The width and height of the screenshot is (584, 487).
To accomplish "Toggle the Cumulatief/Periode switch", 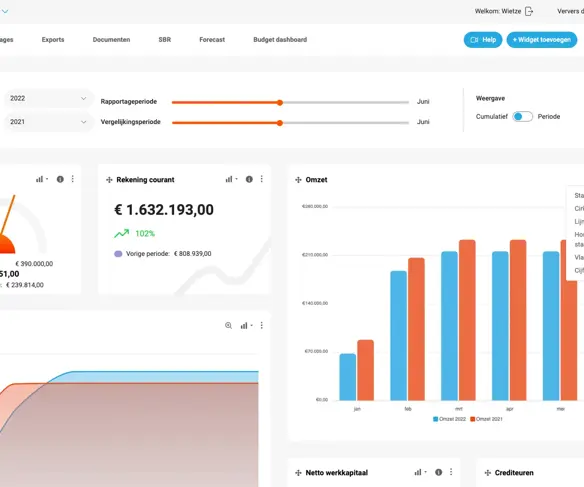I will click(x=522, y=117).
